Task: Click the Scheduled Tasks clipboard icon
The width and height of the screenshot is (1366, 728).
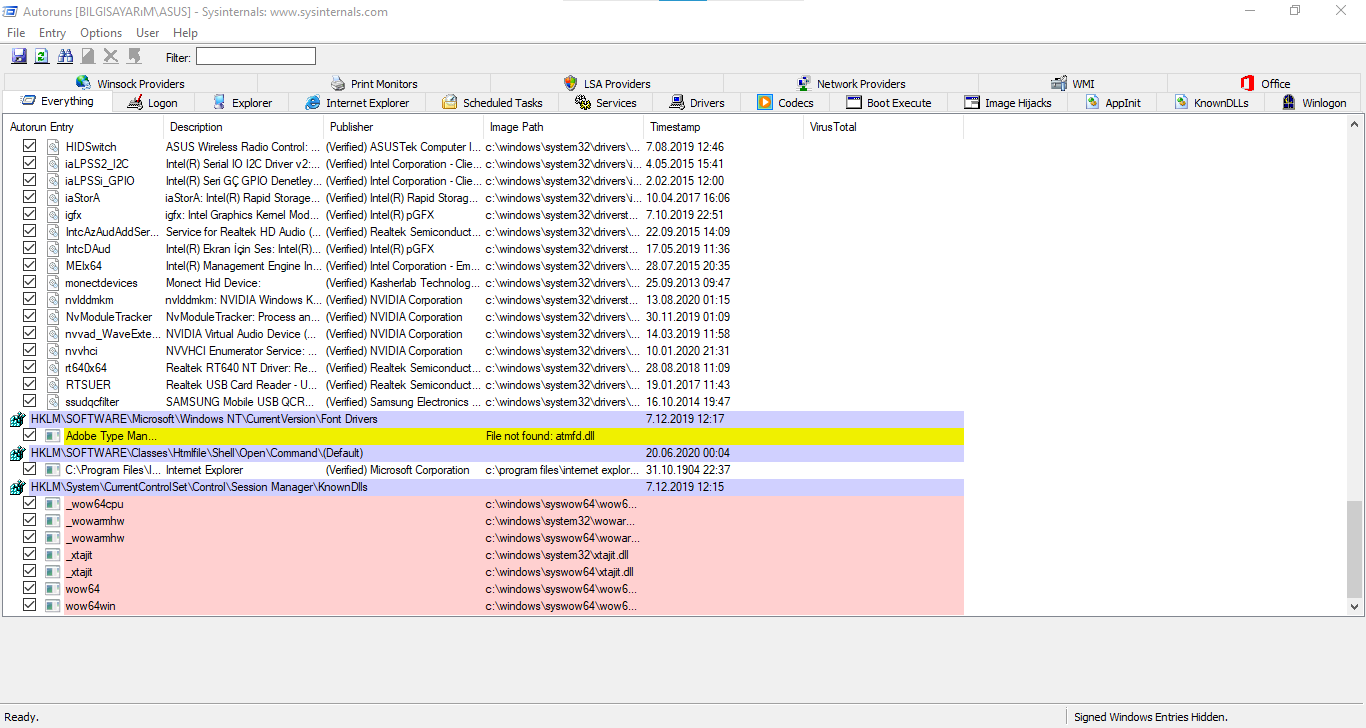Action: (x=450, y=102)
